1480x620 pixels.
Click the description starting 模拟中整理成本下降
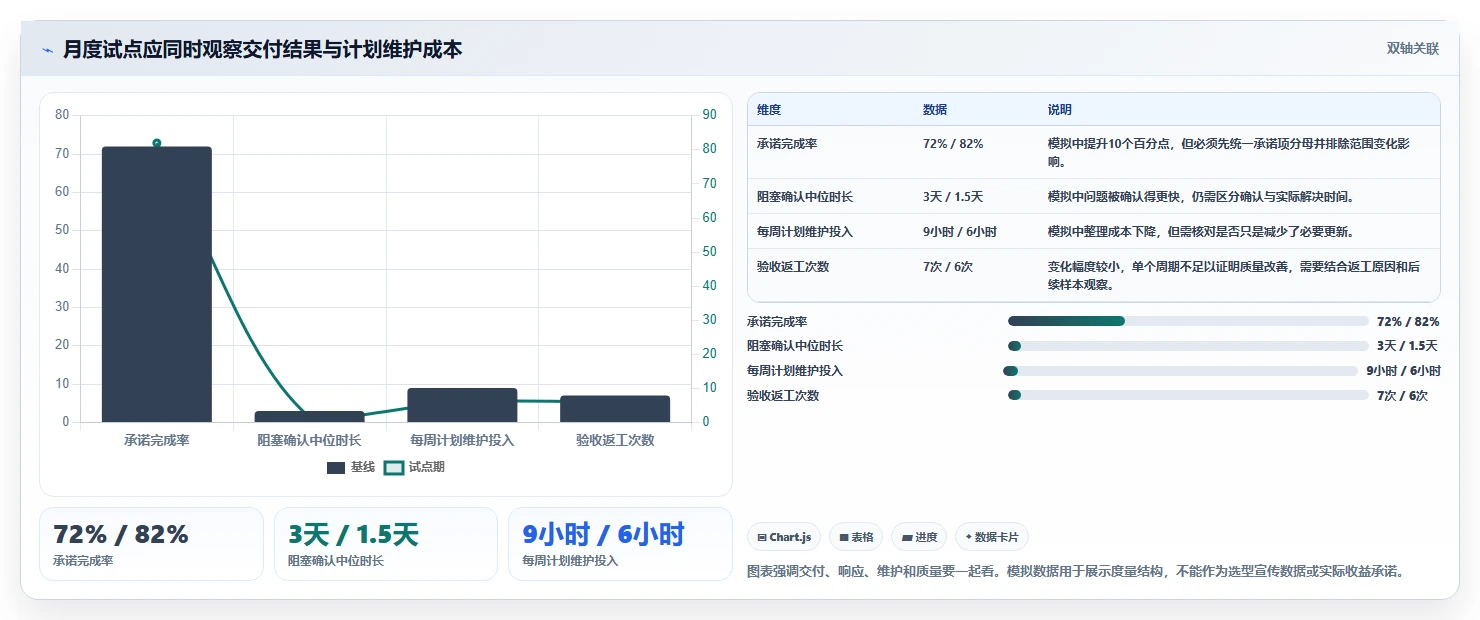(1201, 231)
